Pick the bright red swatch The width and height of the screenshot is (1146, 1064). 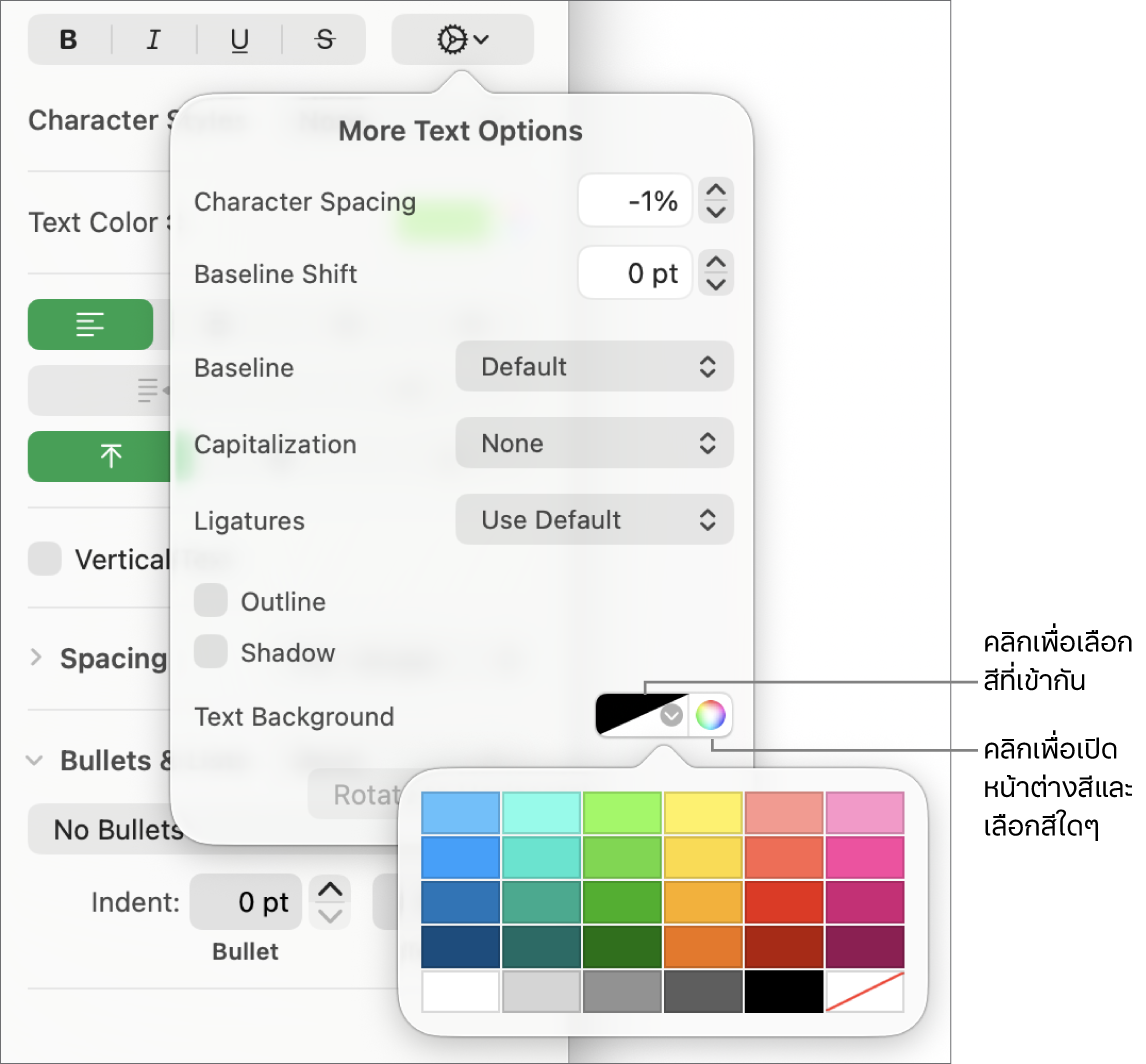784,902
